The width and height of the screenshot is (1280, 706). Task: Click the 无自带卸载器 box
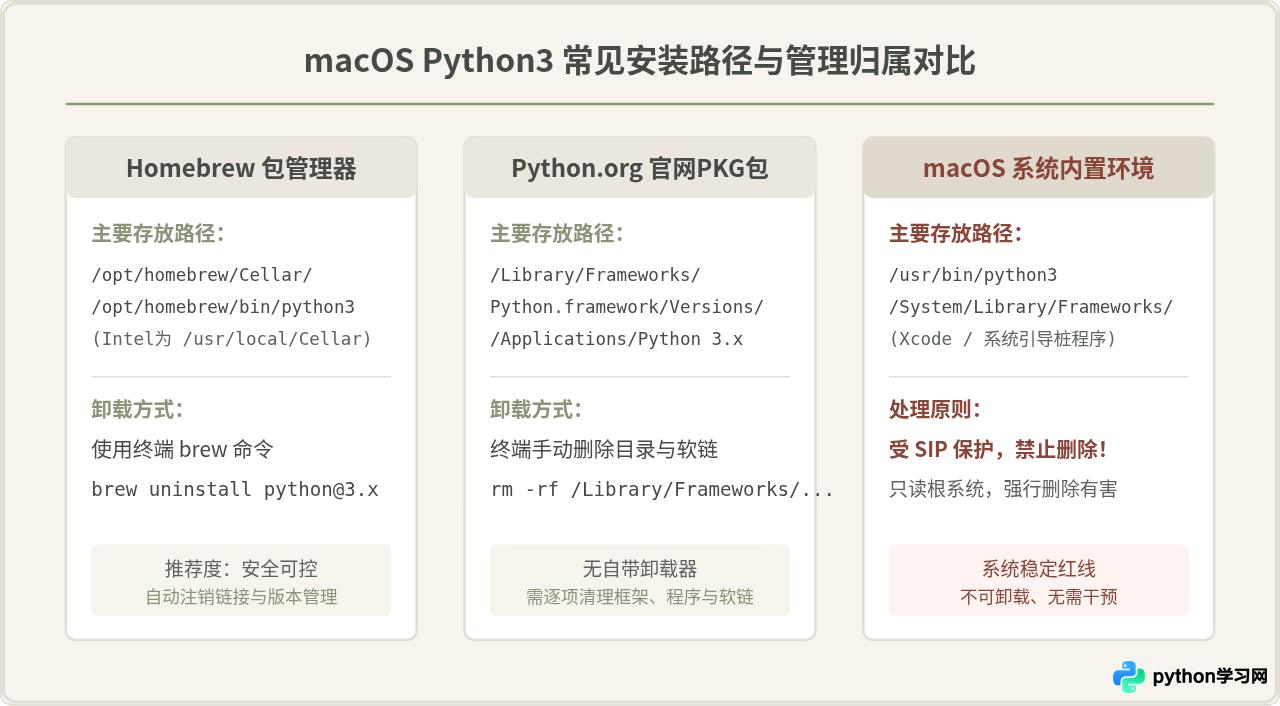click(x=640, y=580)
